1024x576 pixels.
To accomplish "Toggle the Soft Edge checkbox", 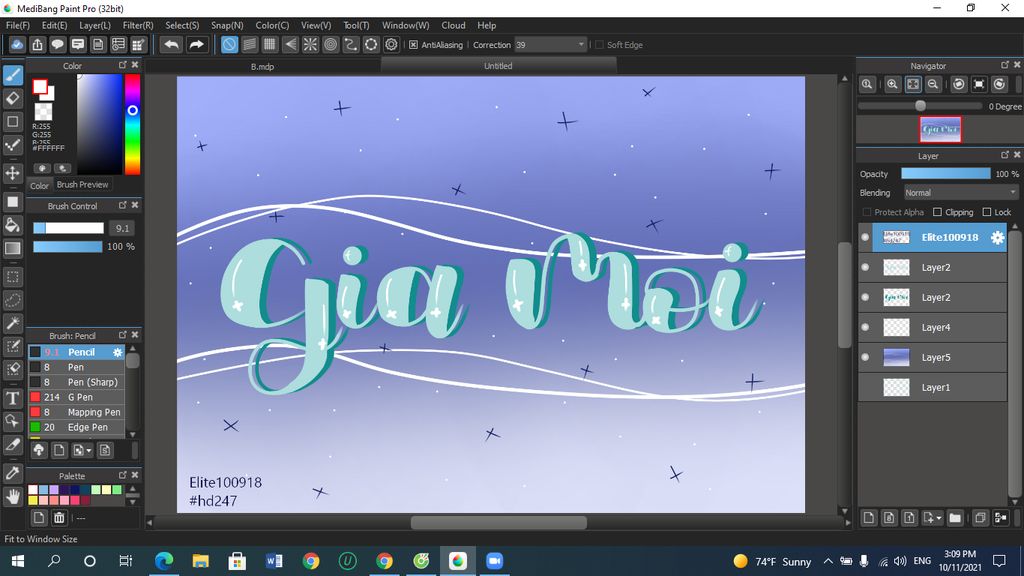I will click(600, 44).
